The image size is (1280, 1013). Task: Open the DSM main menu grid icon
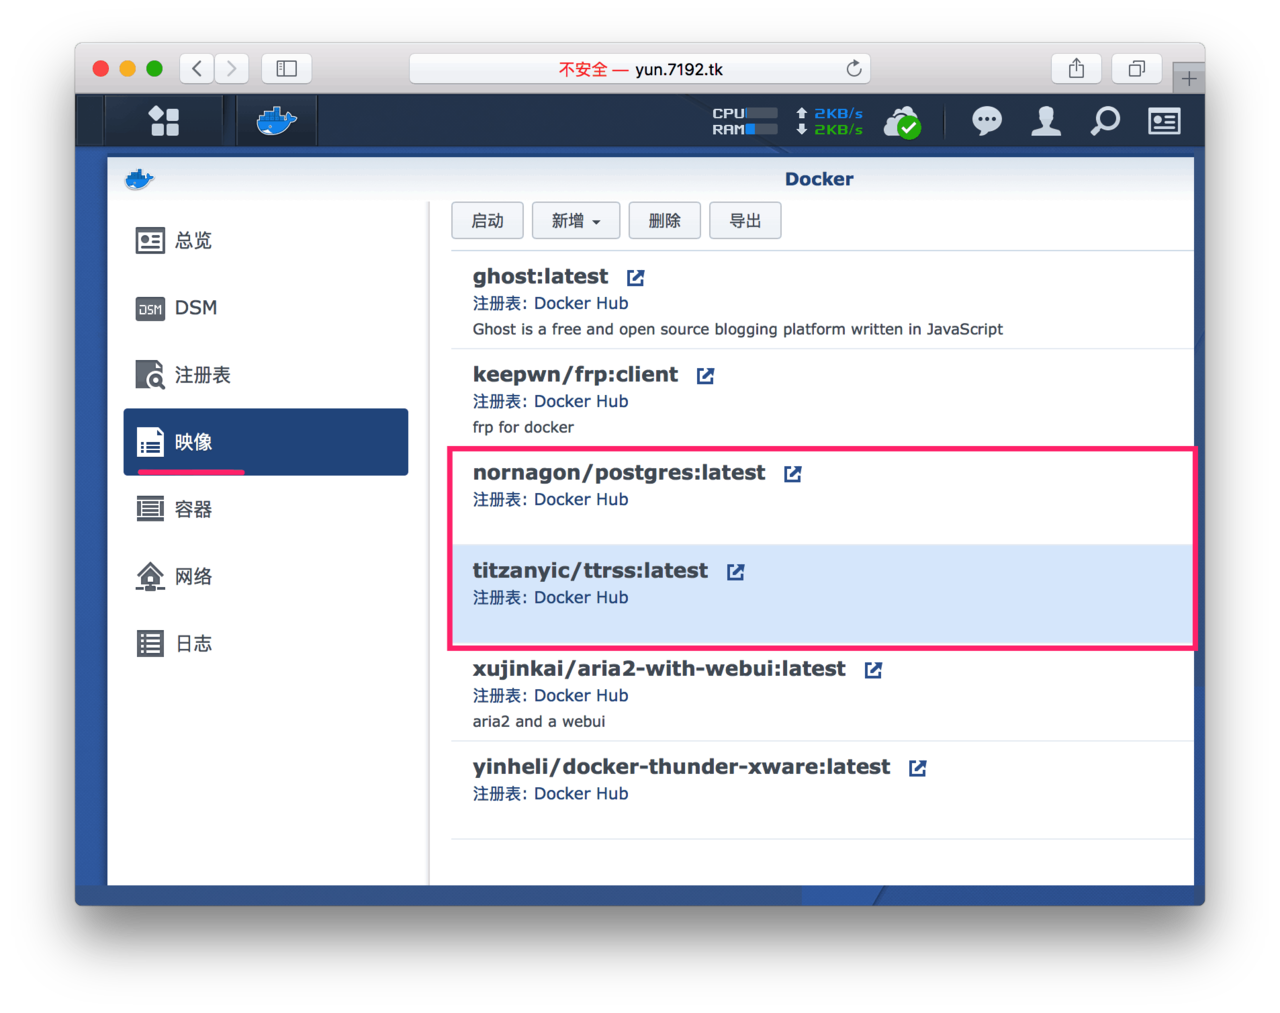164,121
